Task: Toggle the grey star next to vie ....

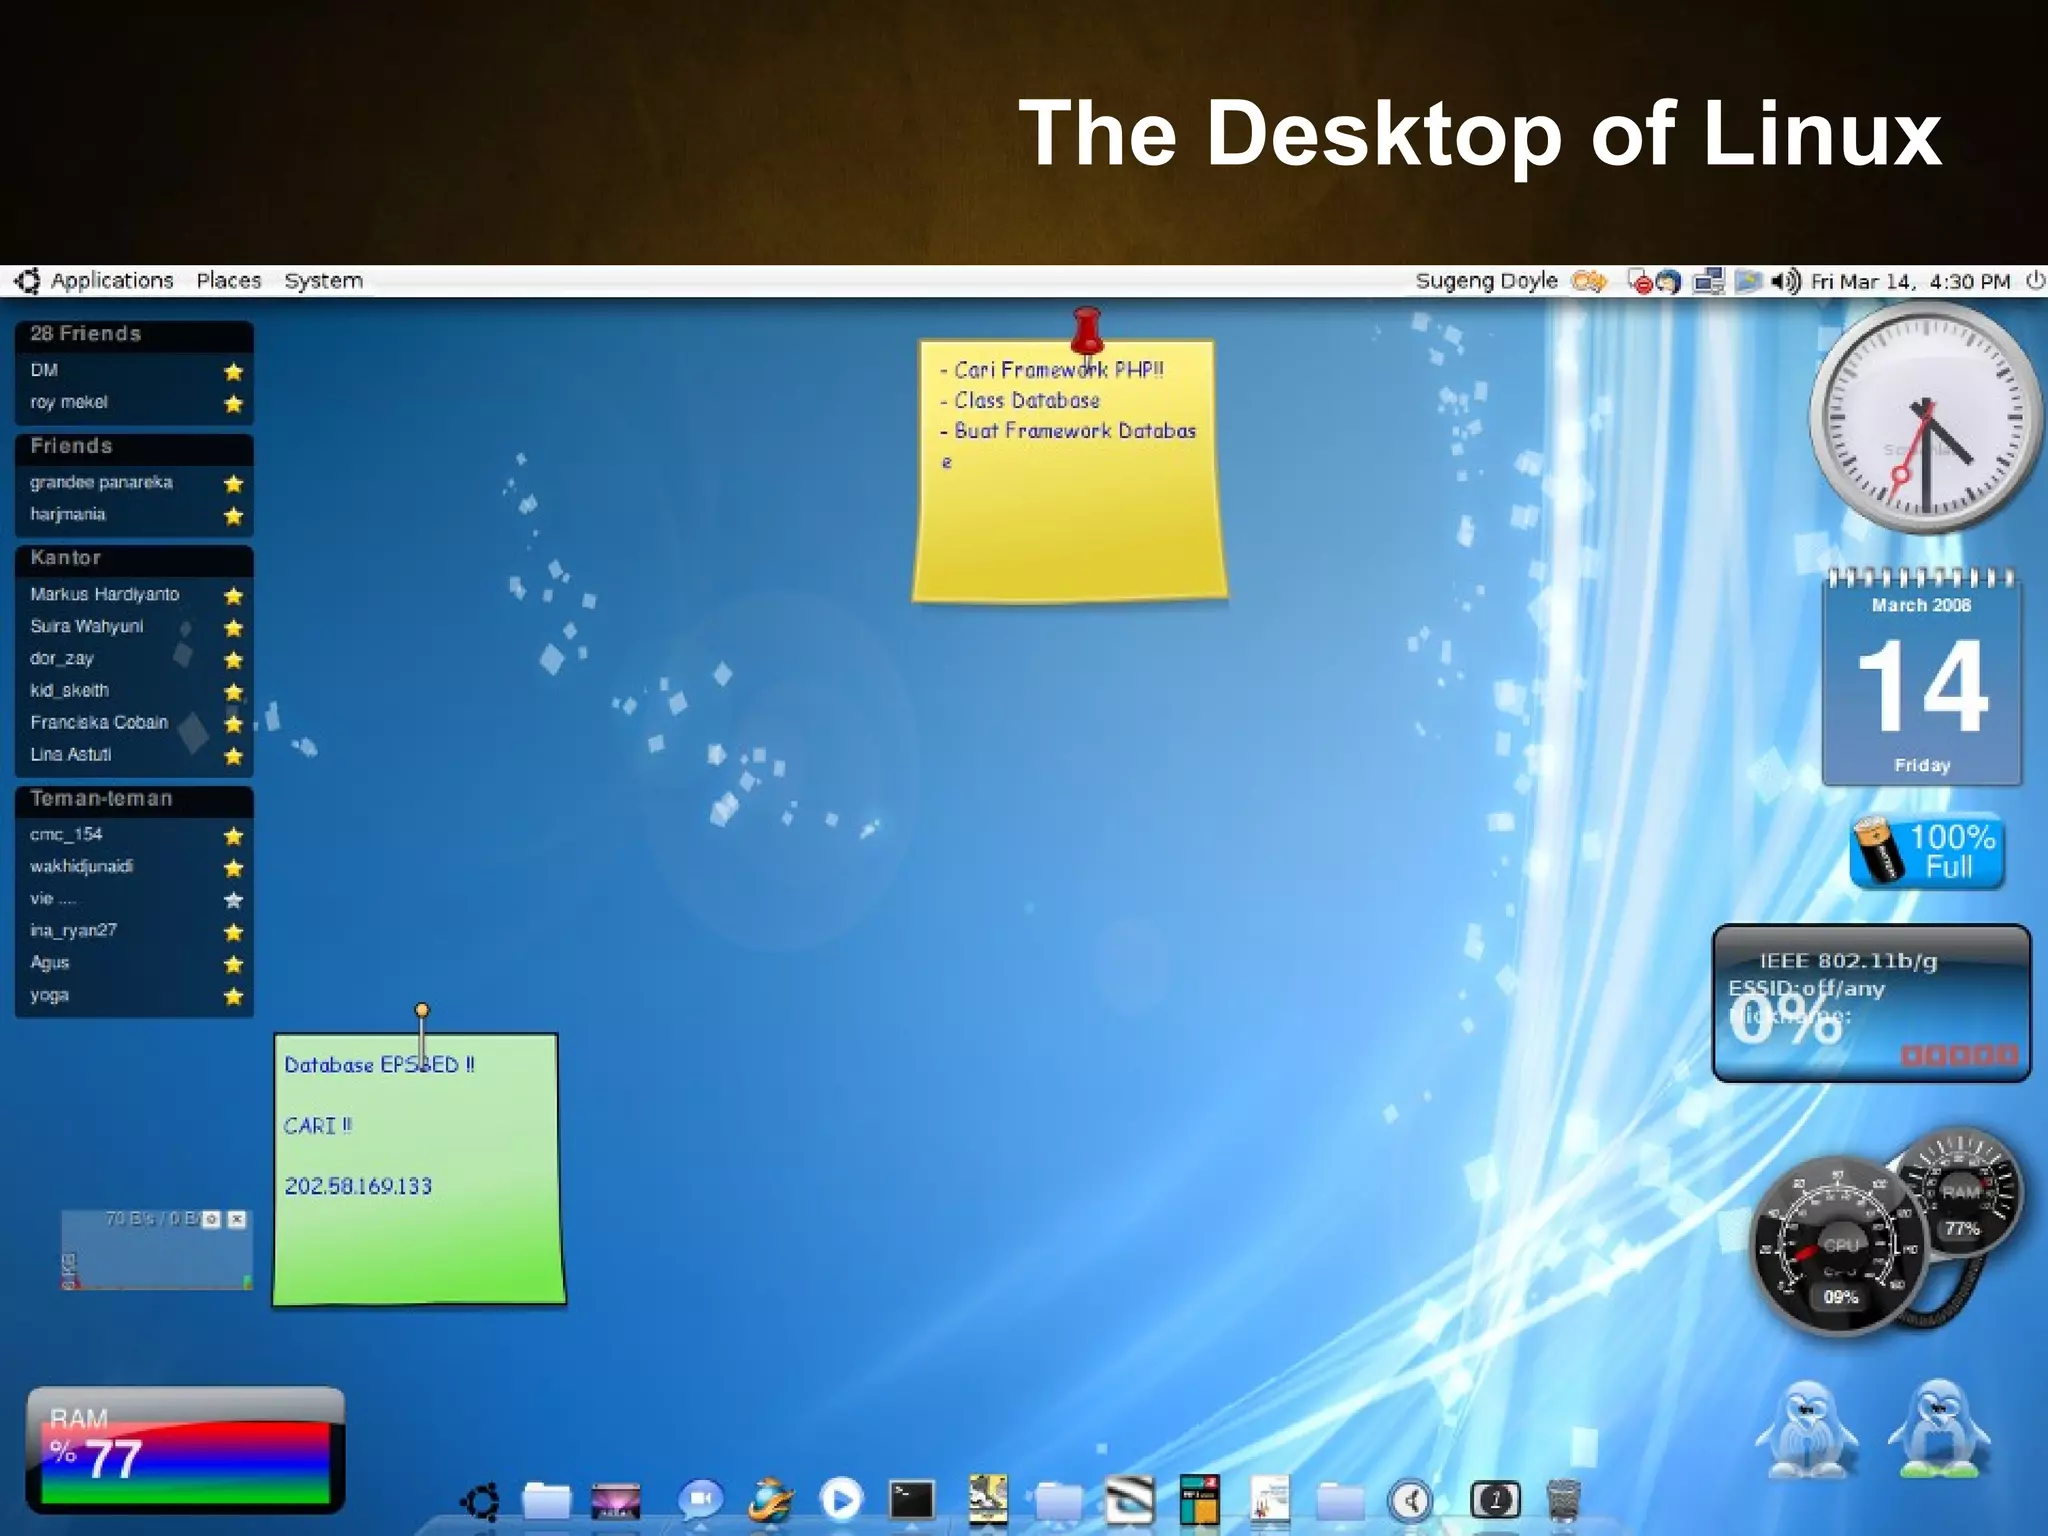Action: 233,900
